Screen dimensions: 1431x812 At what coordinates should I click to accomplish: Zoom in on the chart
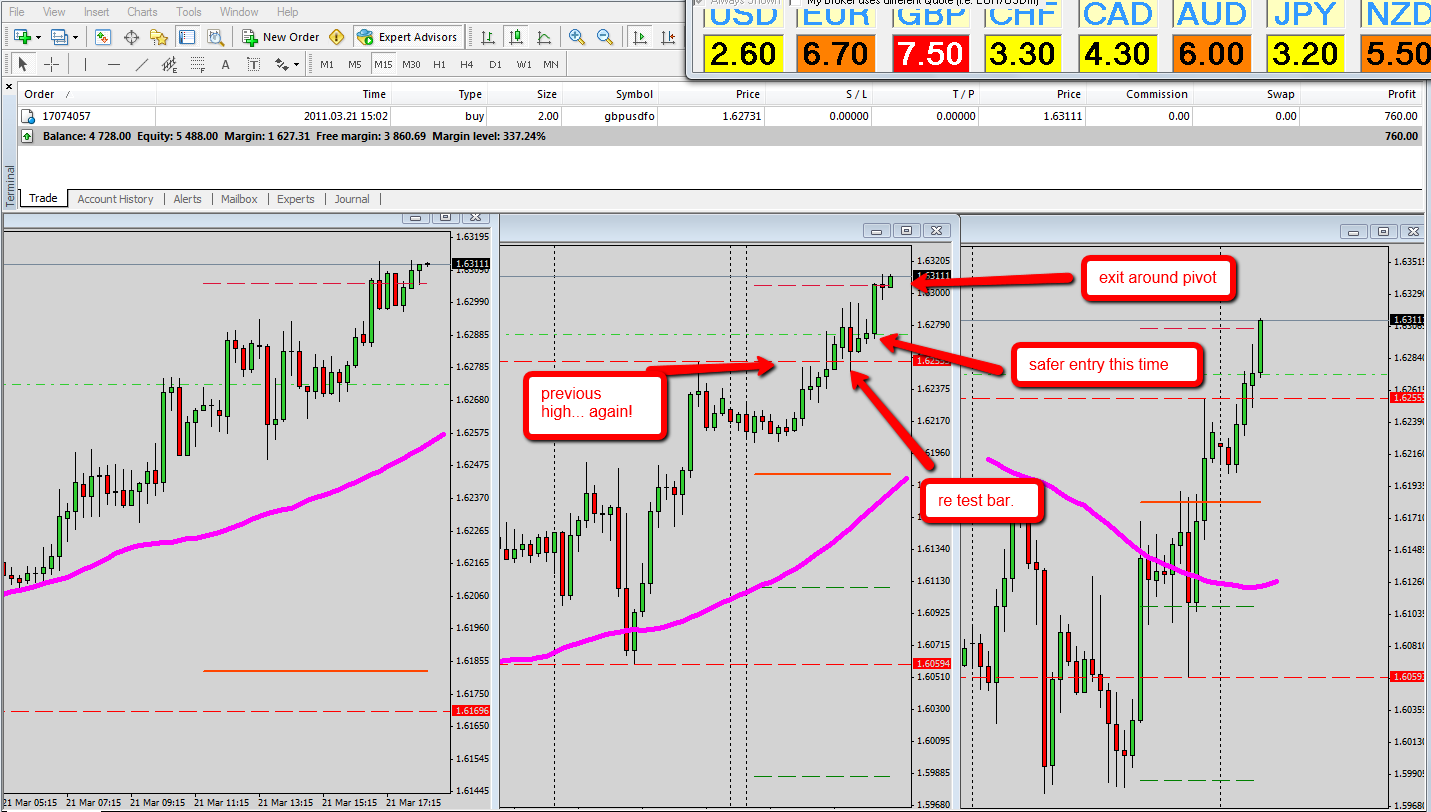(x=577, y=37)
